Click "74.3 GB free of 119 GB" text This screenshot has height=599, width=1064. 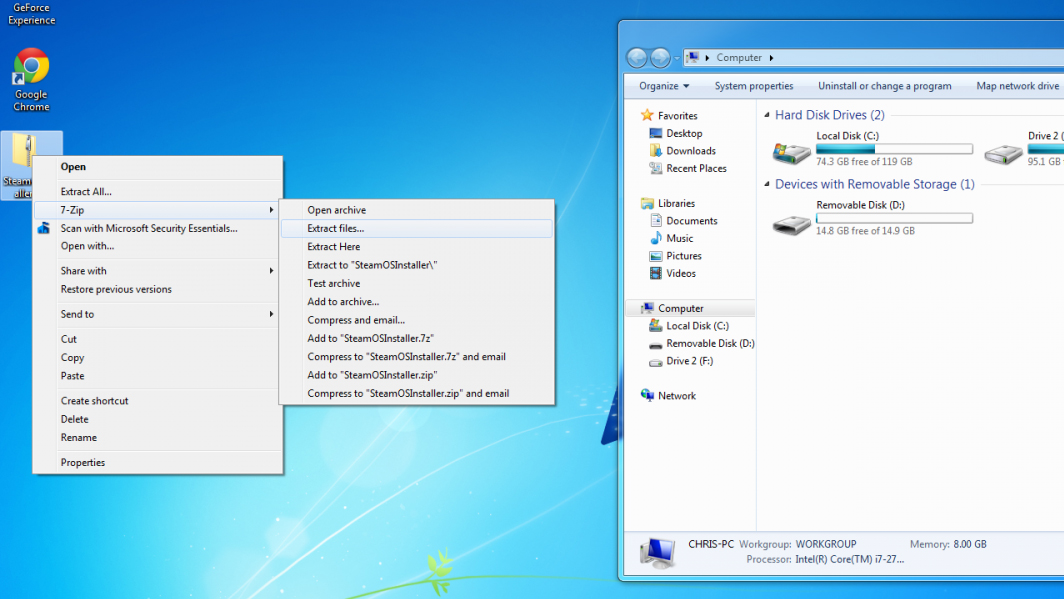click(x=864, y=162)
